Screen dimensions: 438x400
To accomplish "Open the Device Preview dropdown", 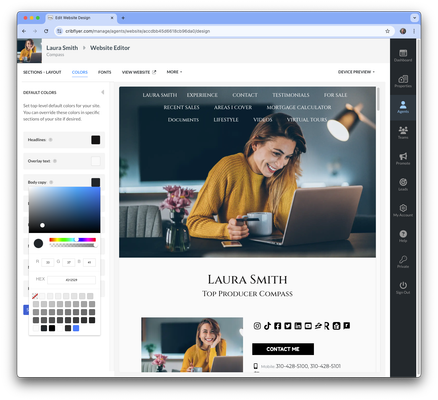I will point(356,72).
